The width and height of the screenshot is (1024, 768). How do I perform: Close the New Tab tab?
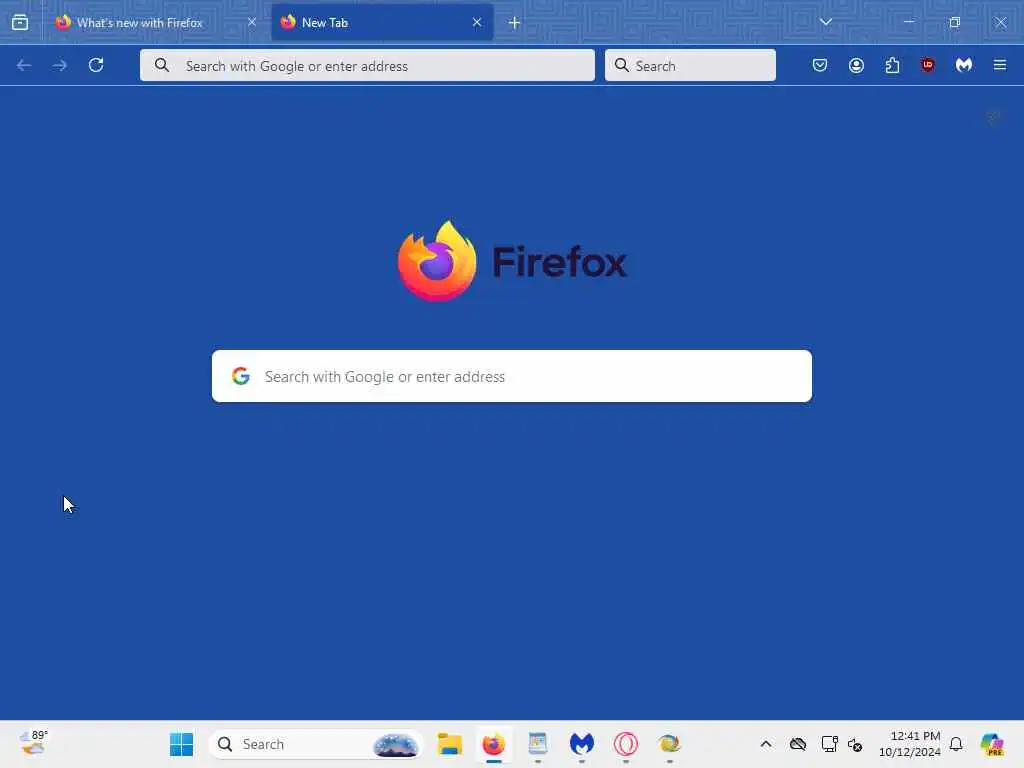477,22
